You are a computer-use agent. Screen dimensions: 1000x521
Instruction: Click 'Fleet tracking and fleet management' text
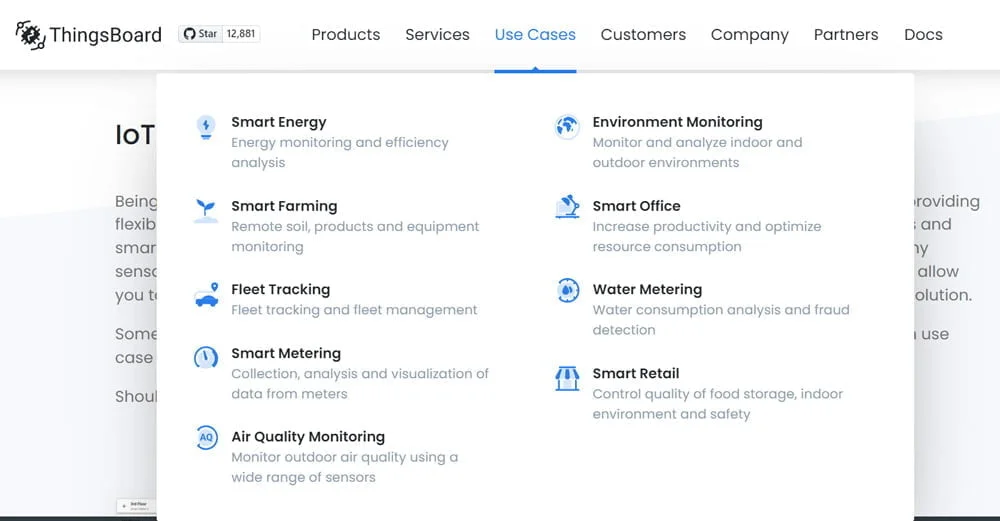[354, 310]
